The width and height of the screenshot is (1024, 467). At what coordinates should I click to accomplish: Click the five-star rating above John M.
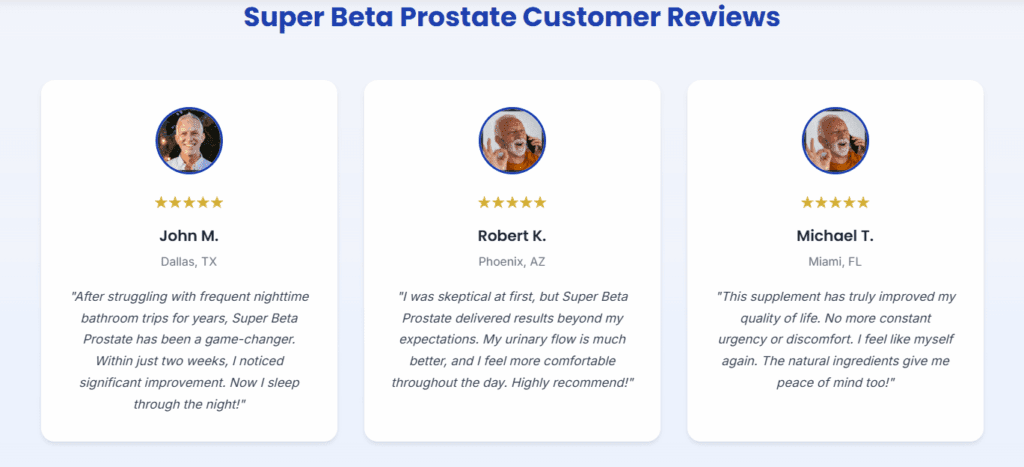[x=189, y=202]
